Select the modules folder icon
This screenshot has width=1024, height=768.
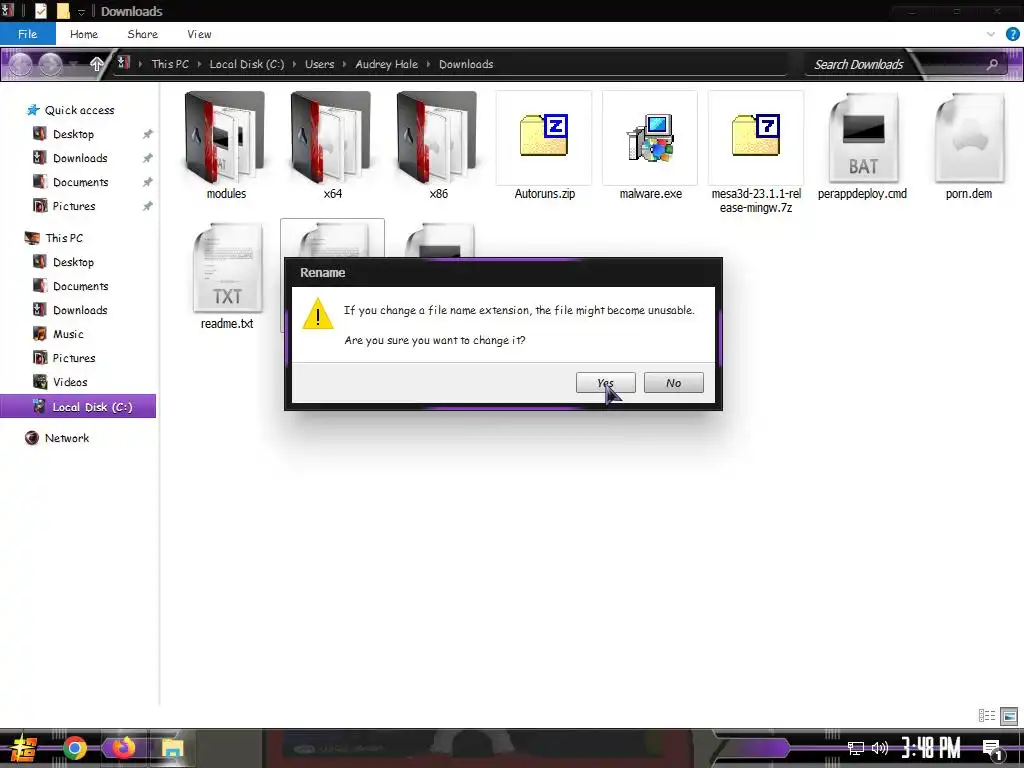point(225,137)
